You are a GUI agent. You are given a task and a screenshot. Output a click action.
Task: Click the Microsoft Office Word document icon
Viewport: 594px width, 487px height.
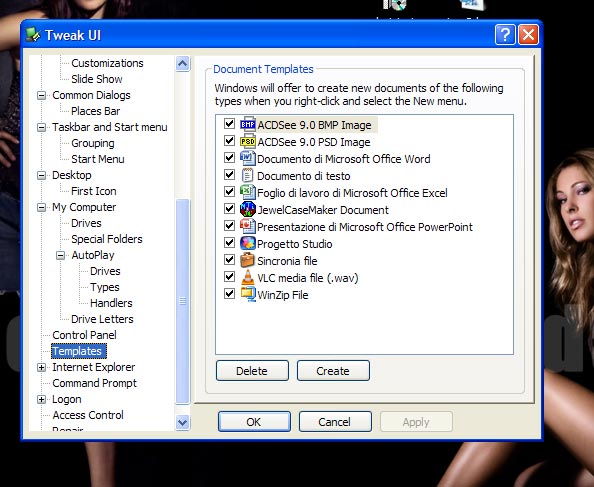click(x=248, y=158)
